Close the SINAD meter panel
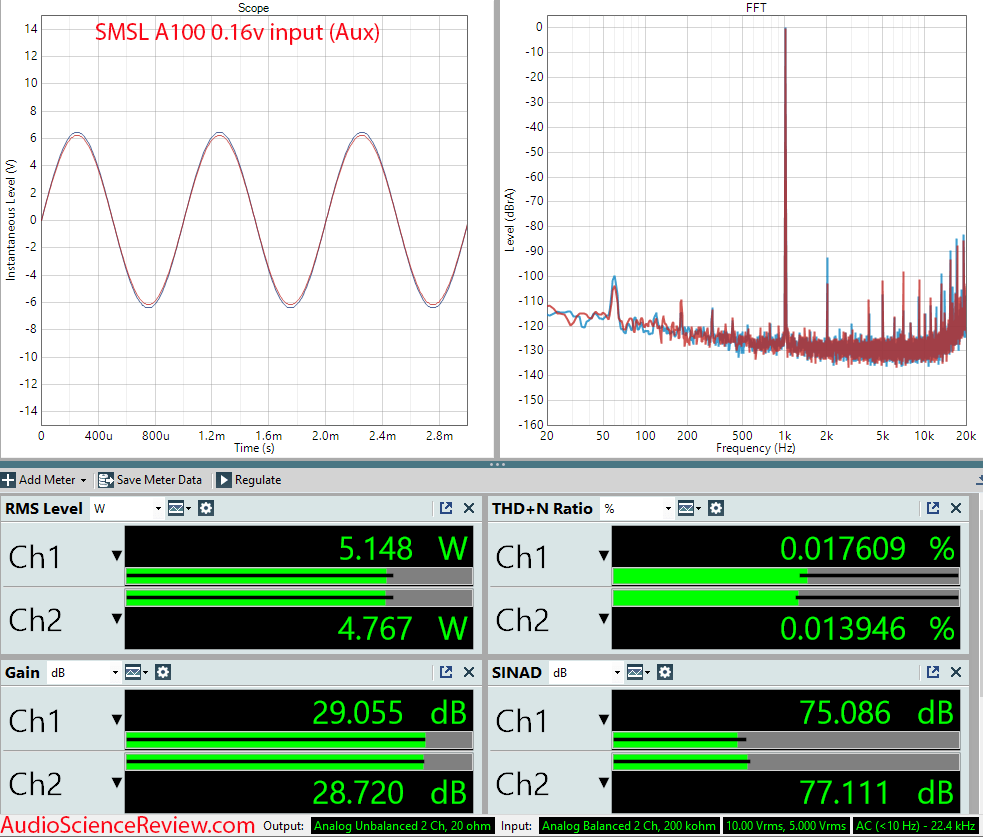 coord(955,673)
